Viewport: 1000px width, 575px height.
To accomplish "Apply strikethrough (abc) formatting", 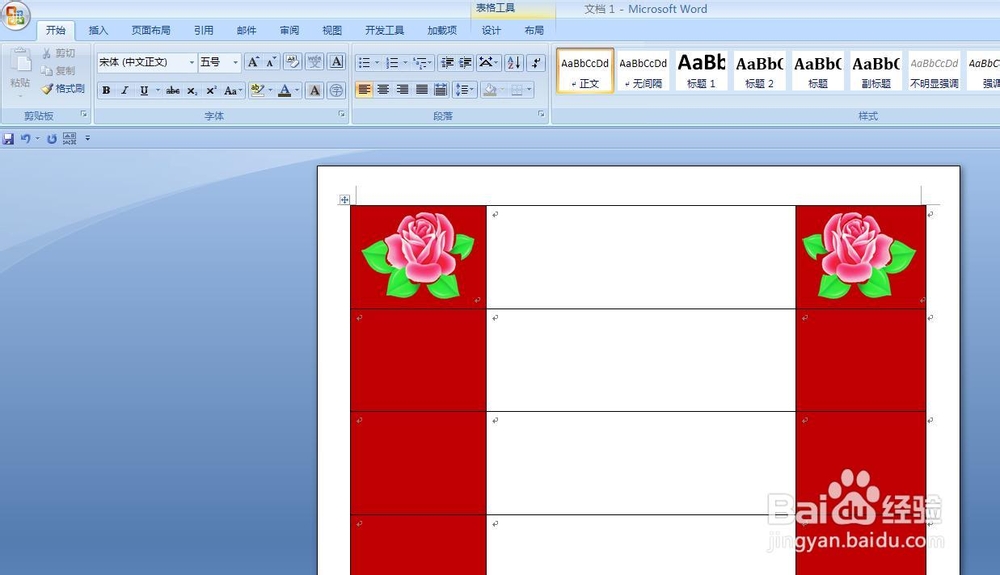I will click(173, 91).
